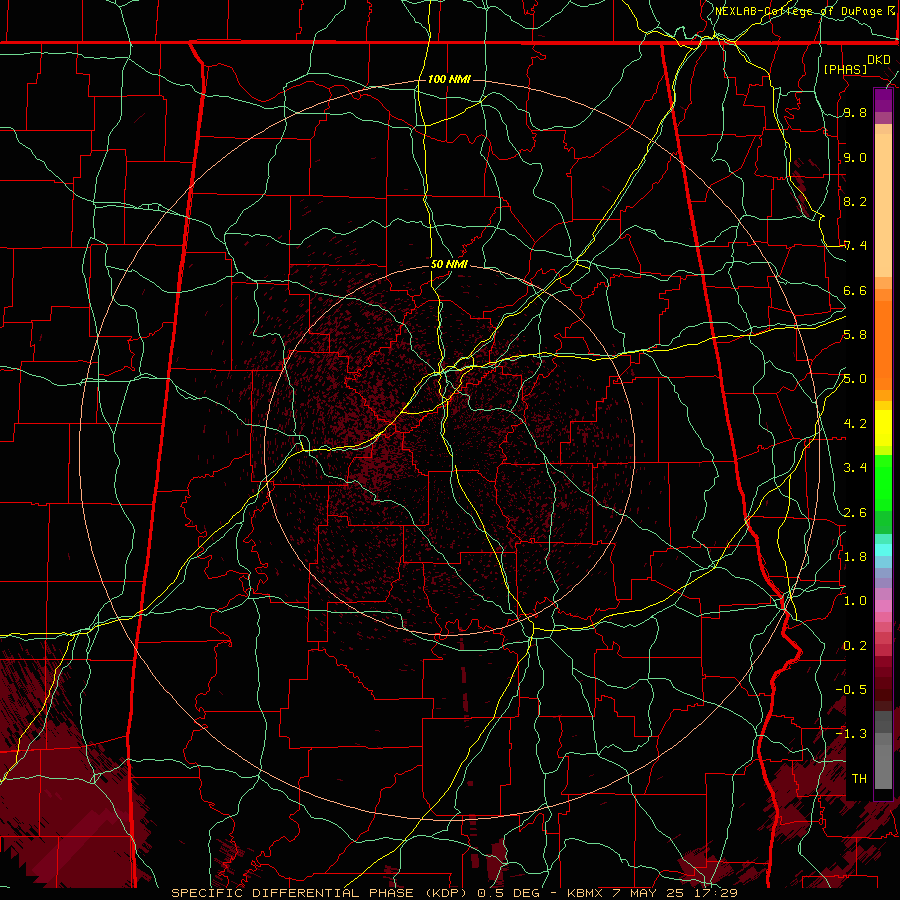Click the Specific Differential Phase caption text

(x=455, y=893)
